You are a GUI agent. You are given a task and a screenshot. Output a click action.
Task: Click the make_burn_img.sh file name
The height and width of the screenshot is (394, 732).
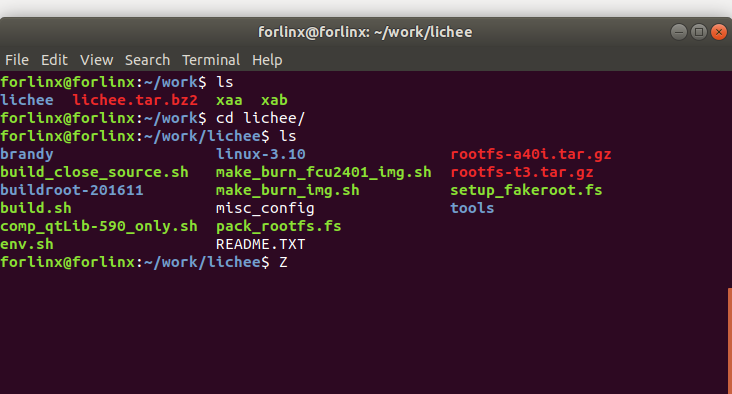(x=288, y=190)
